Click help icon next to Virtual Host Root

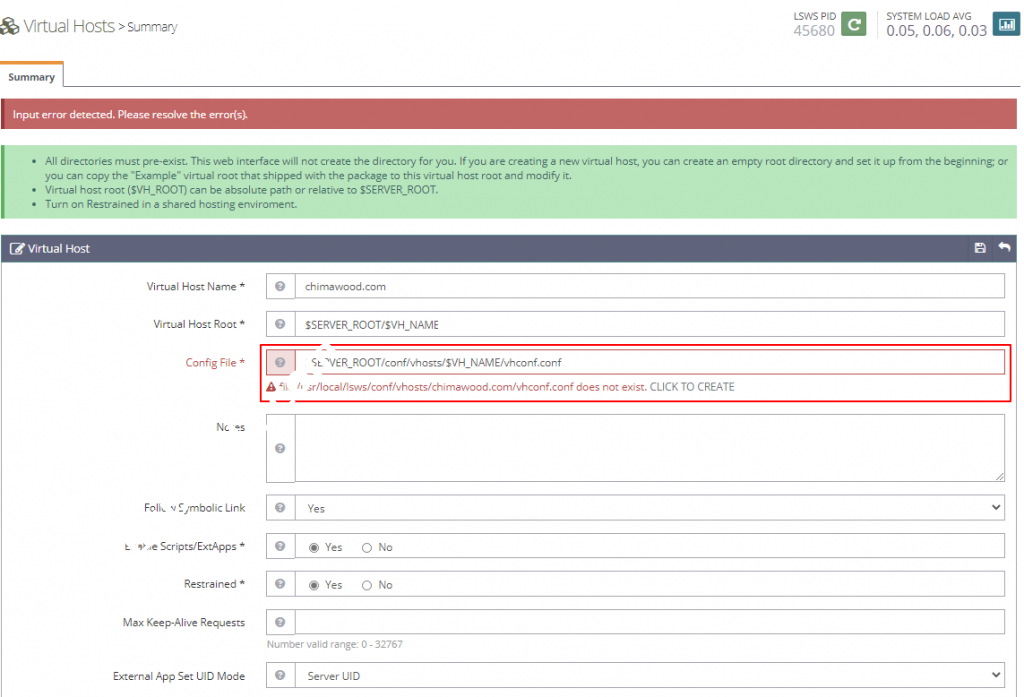tap(281, 324)
